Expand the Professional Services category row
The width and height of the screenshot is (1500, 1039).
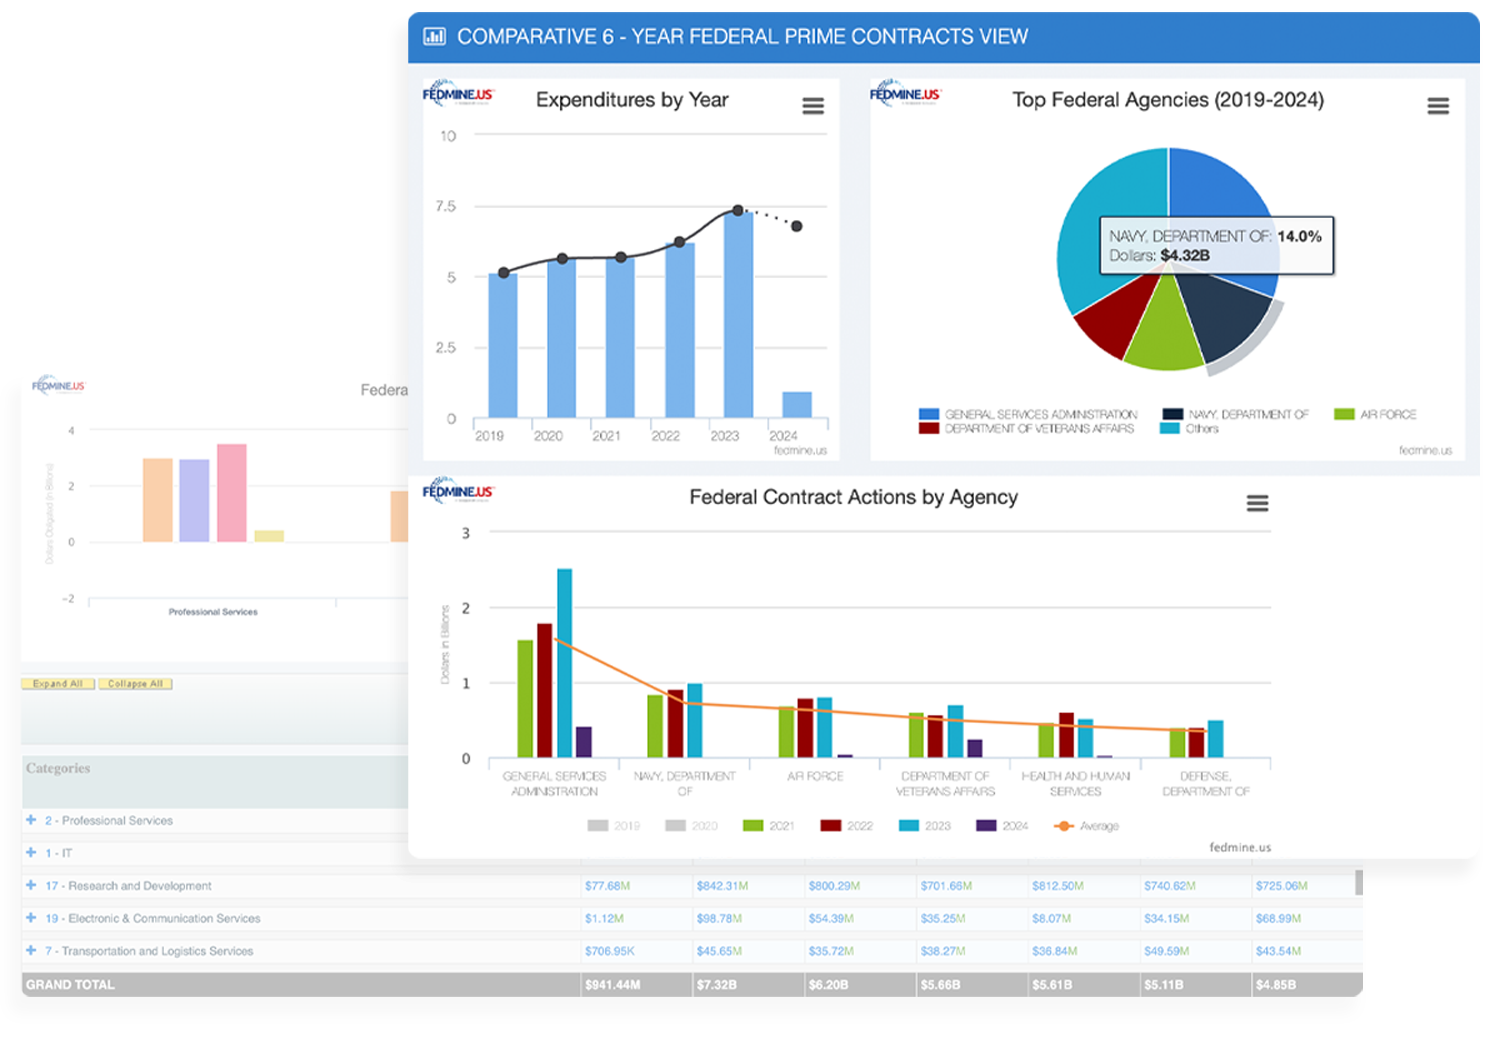coord(31,820)
